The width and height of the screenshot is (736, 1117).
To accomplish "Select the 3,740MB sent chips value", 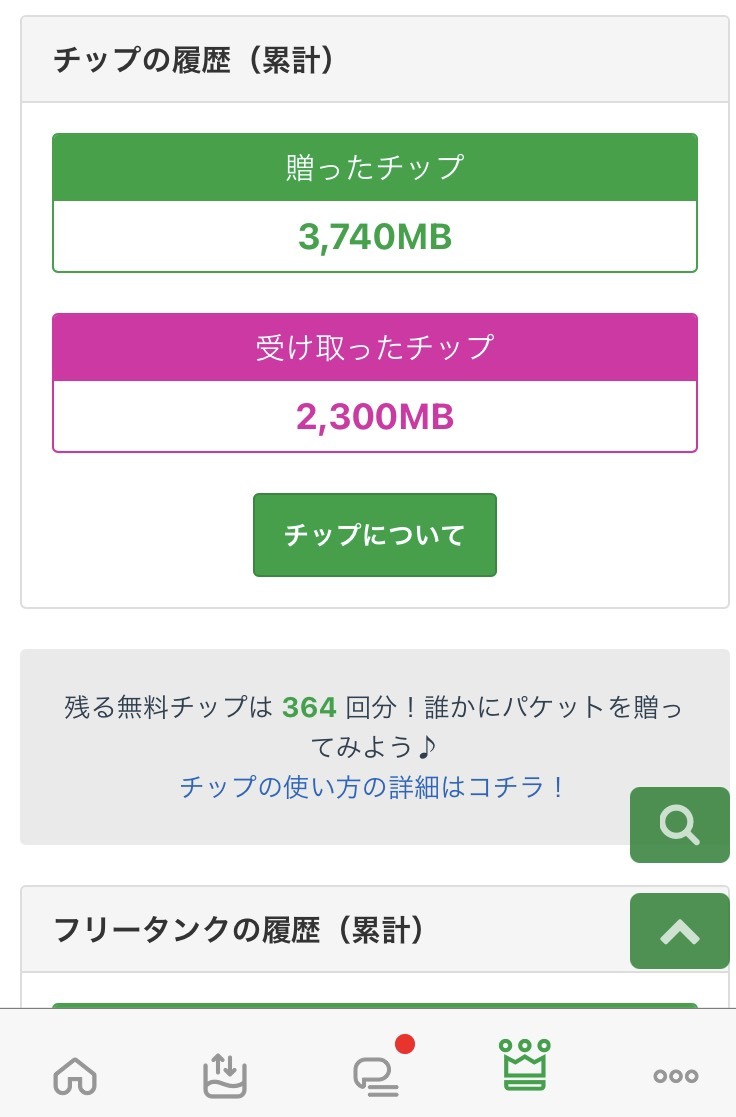I will coord(374,237).
